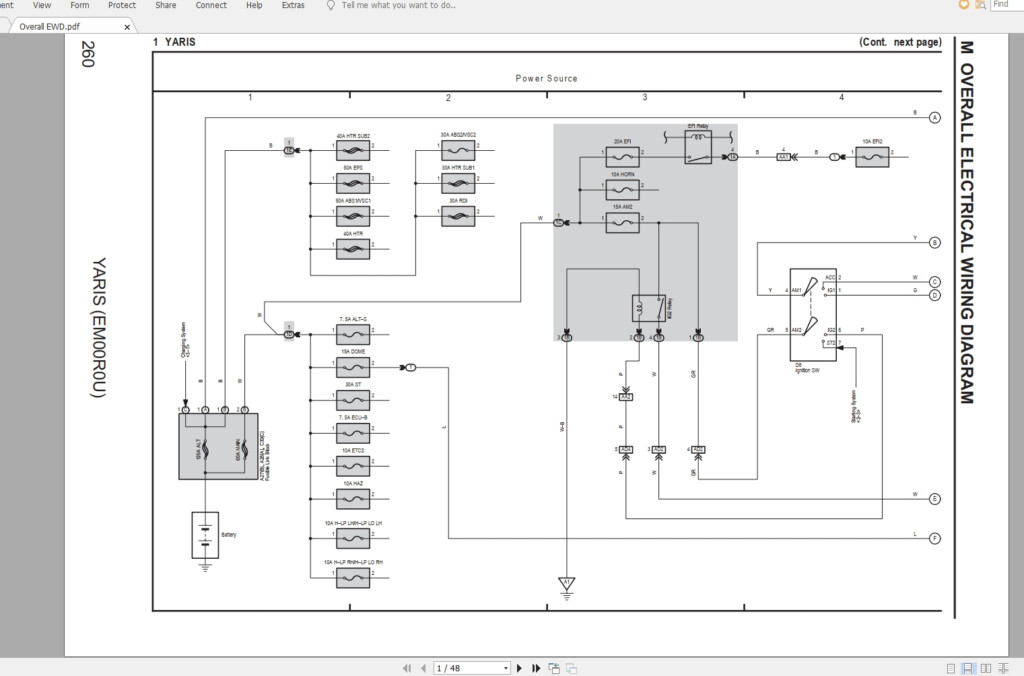Switch to continuous facing view mode
Viewport: 1024px width, 676px height.
[x=1004, y=668]
